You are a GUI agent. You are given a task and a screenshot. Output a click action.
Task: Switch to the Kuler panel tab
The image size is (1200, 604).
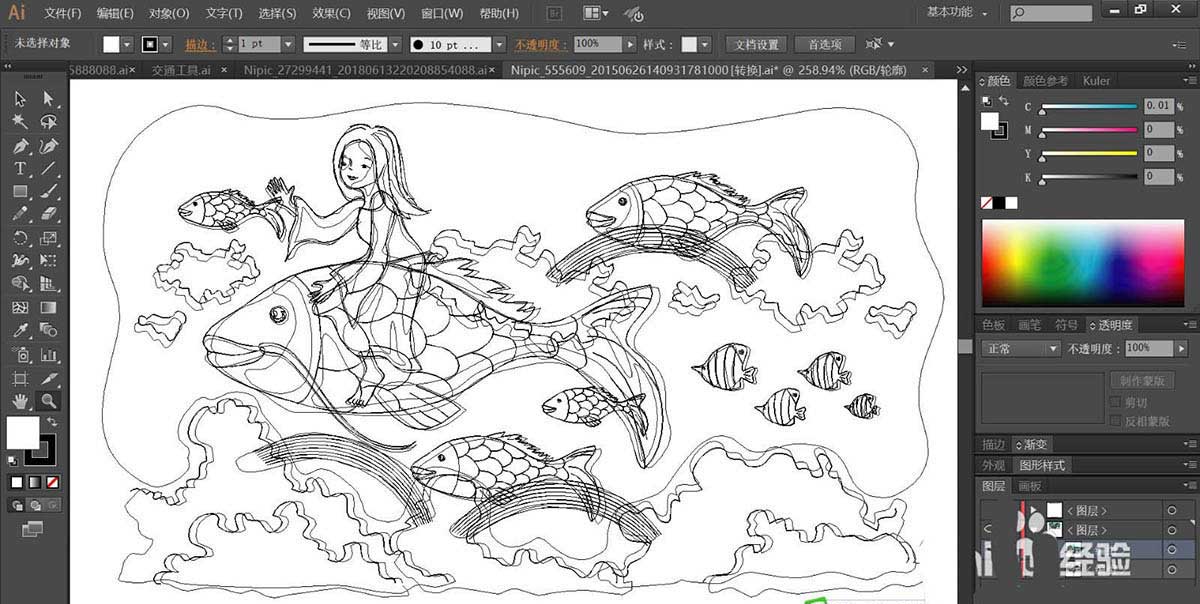pos(1096,81)
